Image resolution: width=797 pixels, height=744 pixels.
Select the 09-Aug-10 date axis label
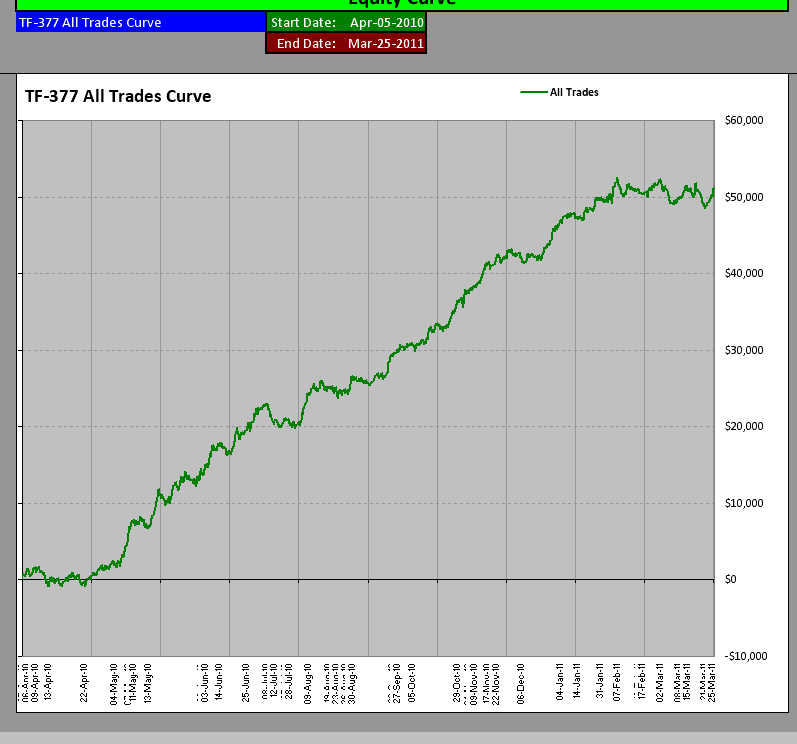click(x=308, y=684)
